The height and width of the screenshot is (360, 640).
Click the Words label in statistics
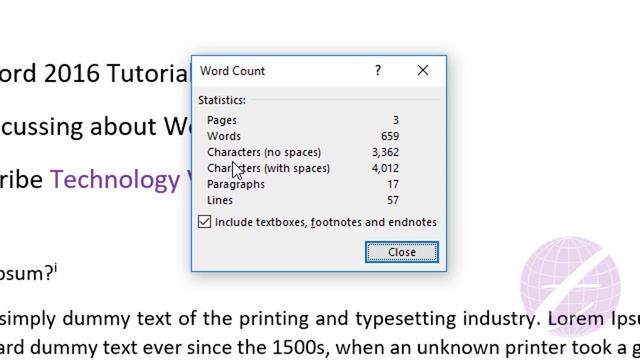tap(224, 136)
